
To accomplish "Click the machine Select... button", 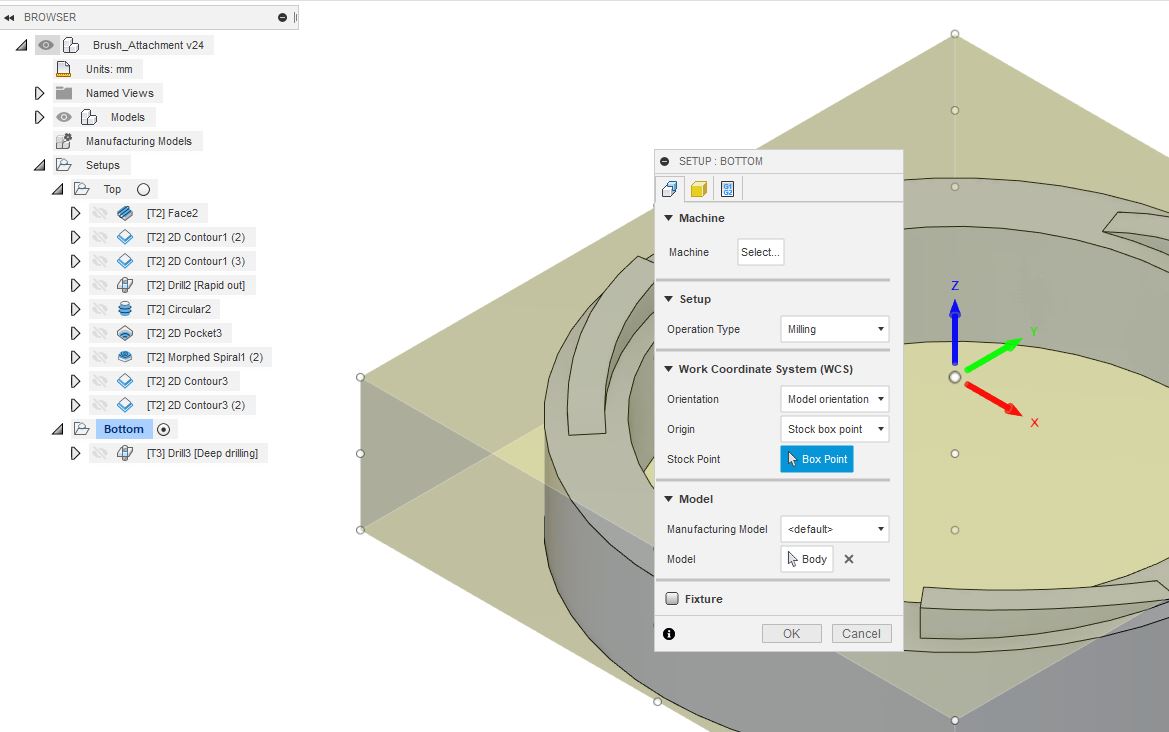I will 760,252.
